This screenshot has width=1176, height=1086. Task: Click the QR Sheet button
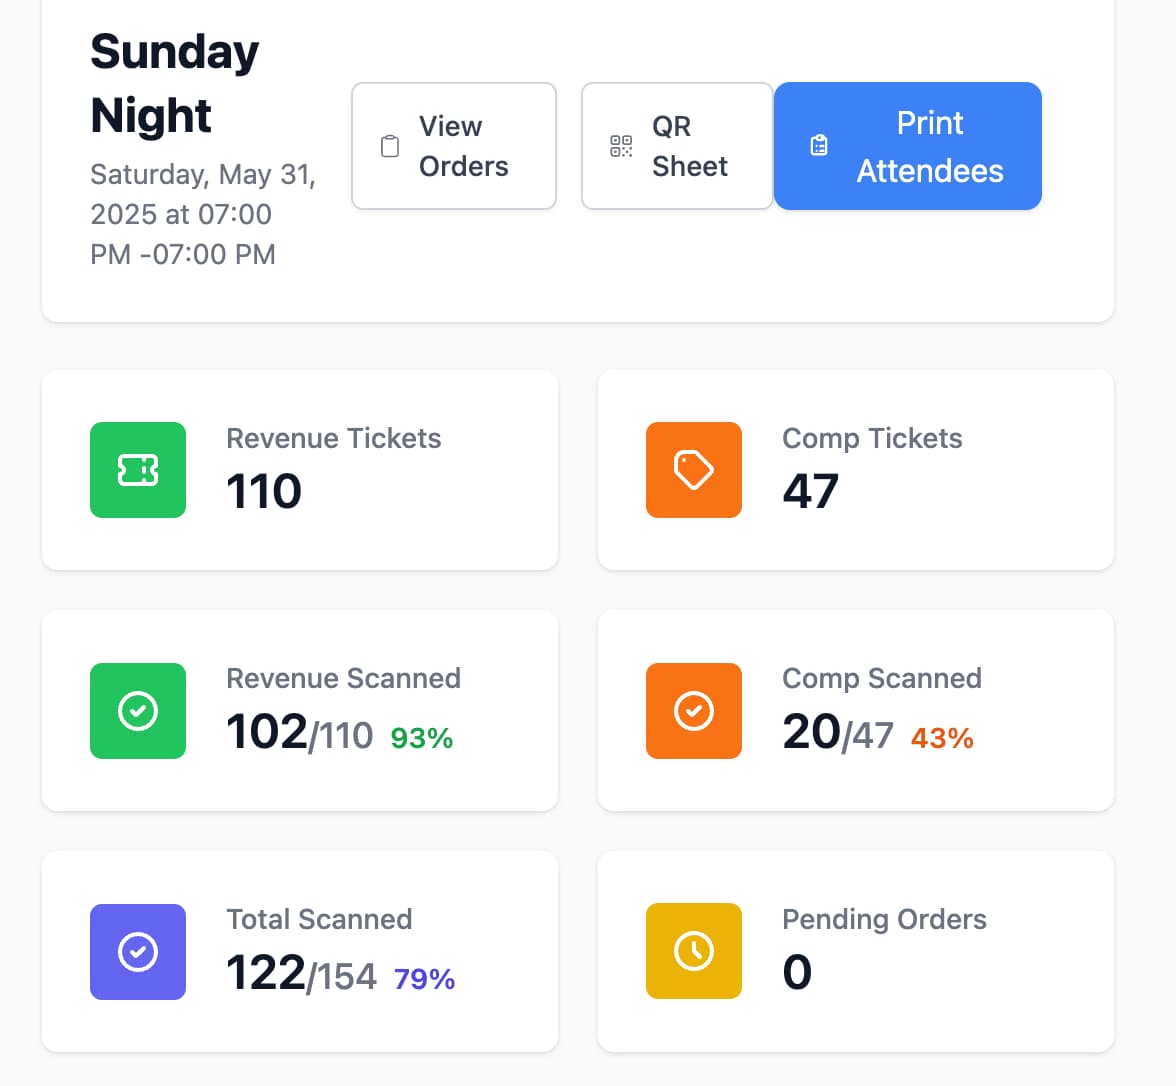coord(677,145)
